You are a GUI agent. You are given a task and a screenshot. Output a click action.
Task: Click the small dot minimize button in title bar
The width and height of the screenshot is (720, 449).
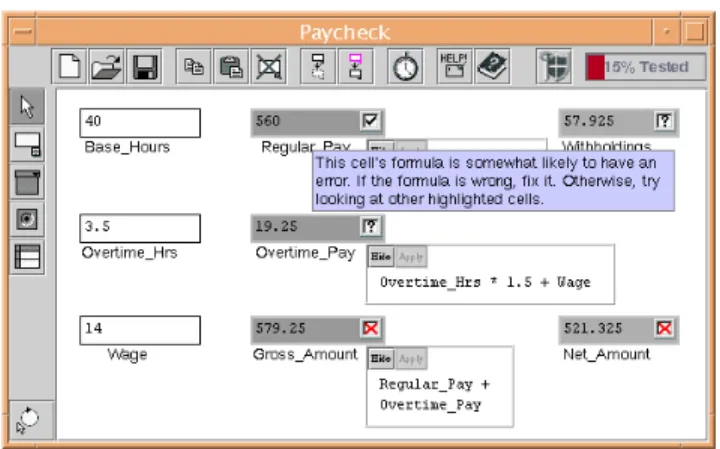[666, 32]
